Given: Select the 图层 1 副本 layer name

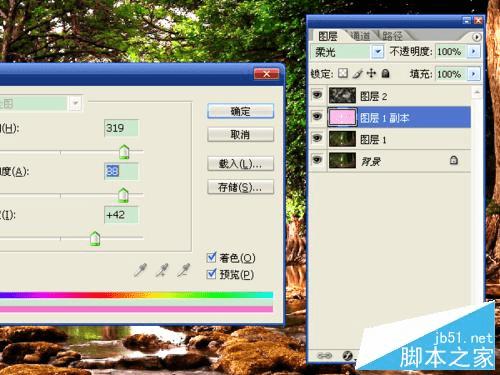Looking at the screenshot, I should [x=385, y=118].
